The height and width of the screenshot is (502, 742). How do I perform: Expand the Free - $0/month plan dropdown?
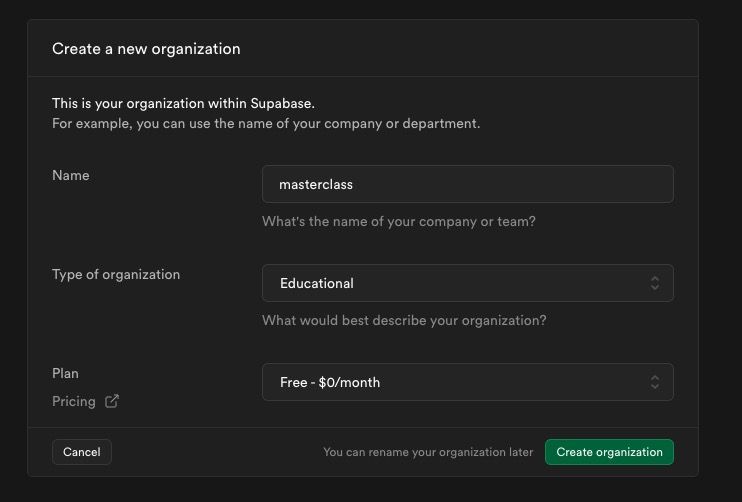[468, 382]
